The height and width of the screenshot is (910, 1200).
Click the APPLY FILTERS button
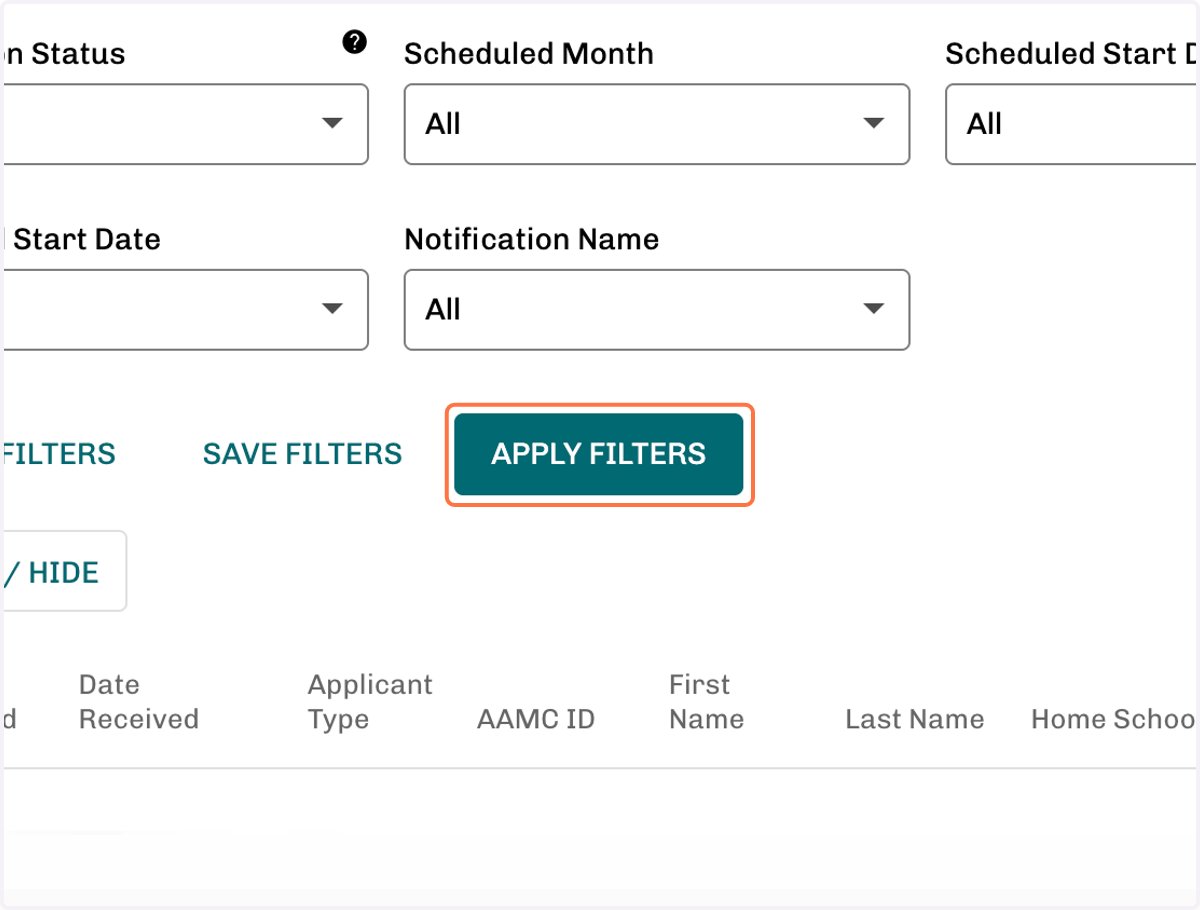(599, 454)
